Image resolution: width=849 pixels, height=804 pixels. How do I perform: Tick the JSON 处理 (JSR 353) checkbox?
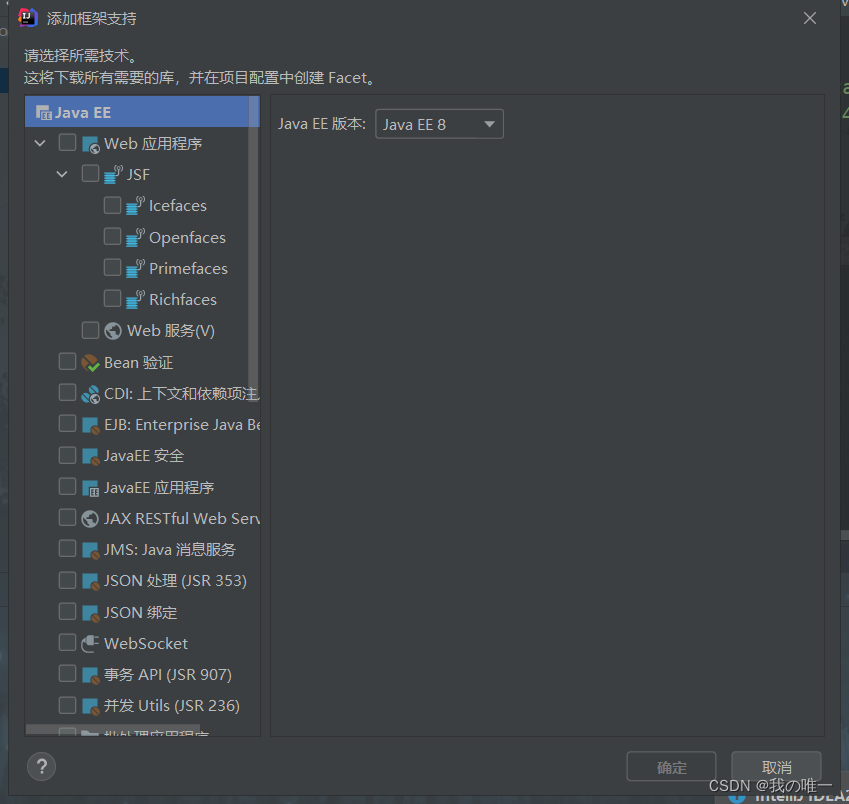click(x=67, y=580)
